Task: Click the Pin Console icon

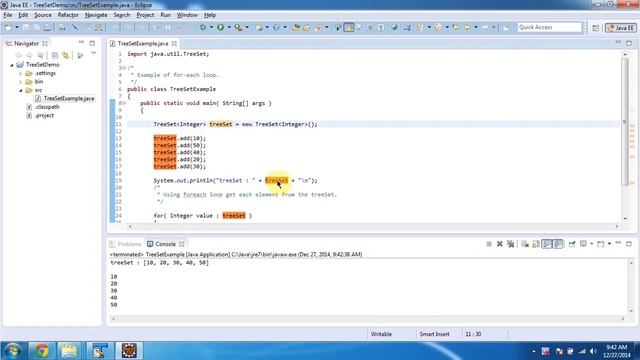Action: coord(572,244)
